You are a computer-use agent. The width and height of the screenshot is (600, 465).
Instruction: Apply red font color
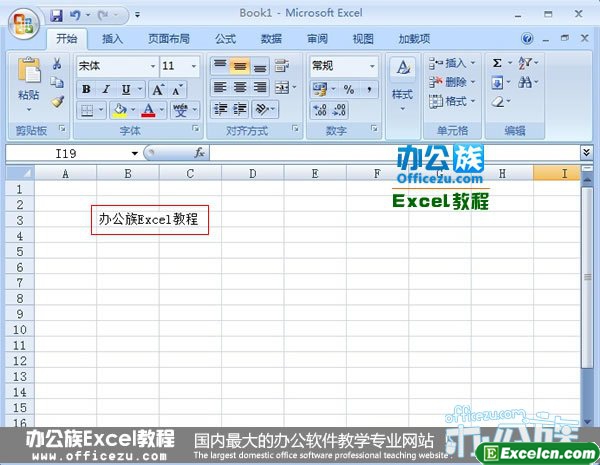[148, 110]
